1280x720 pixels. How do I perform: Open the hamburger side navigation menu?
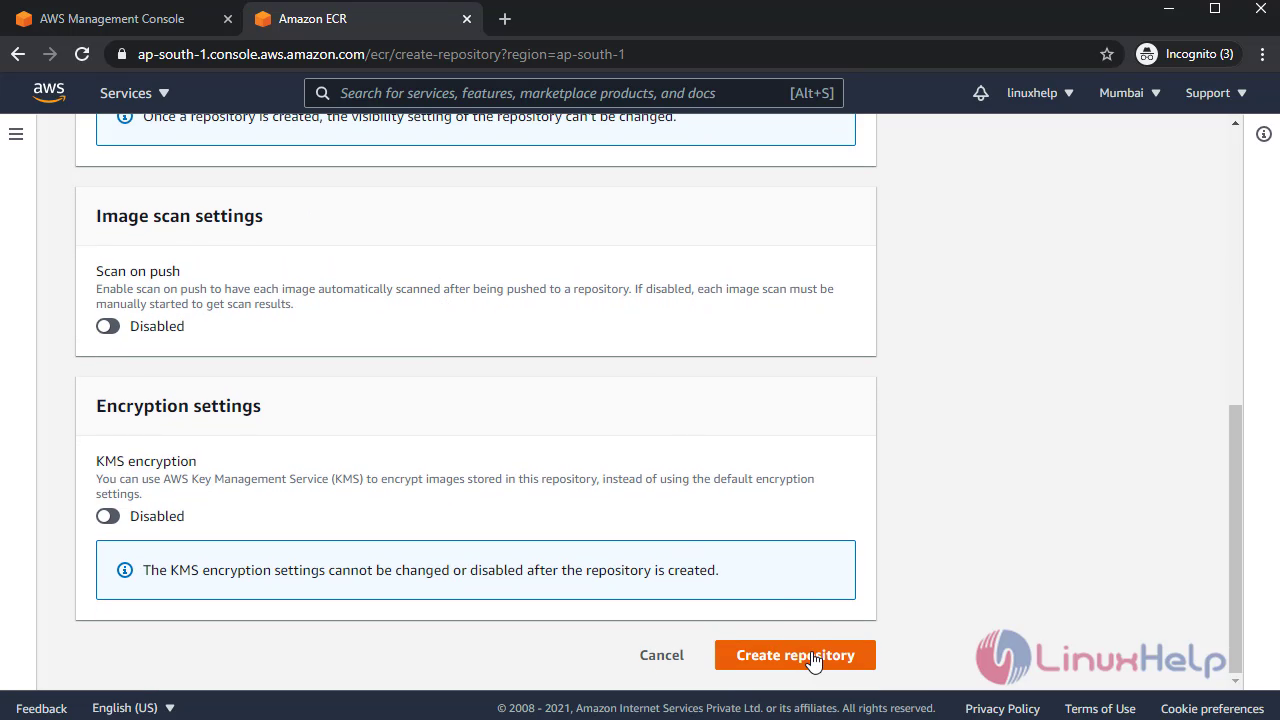coord(16,134)
